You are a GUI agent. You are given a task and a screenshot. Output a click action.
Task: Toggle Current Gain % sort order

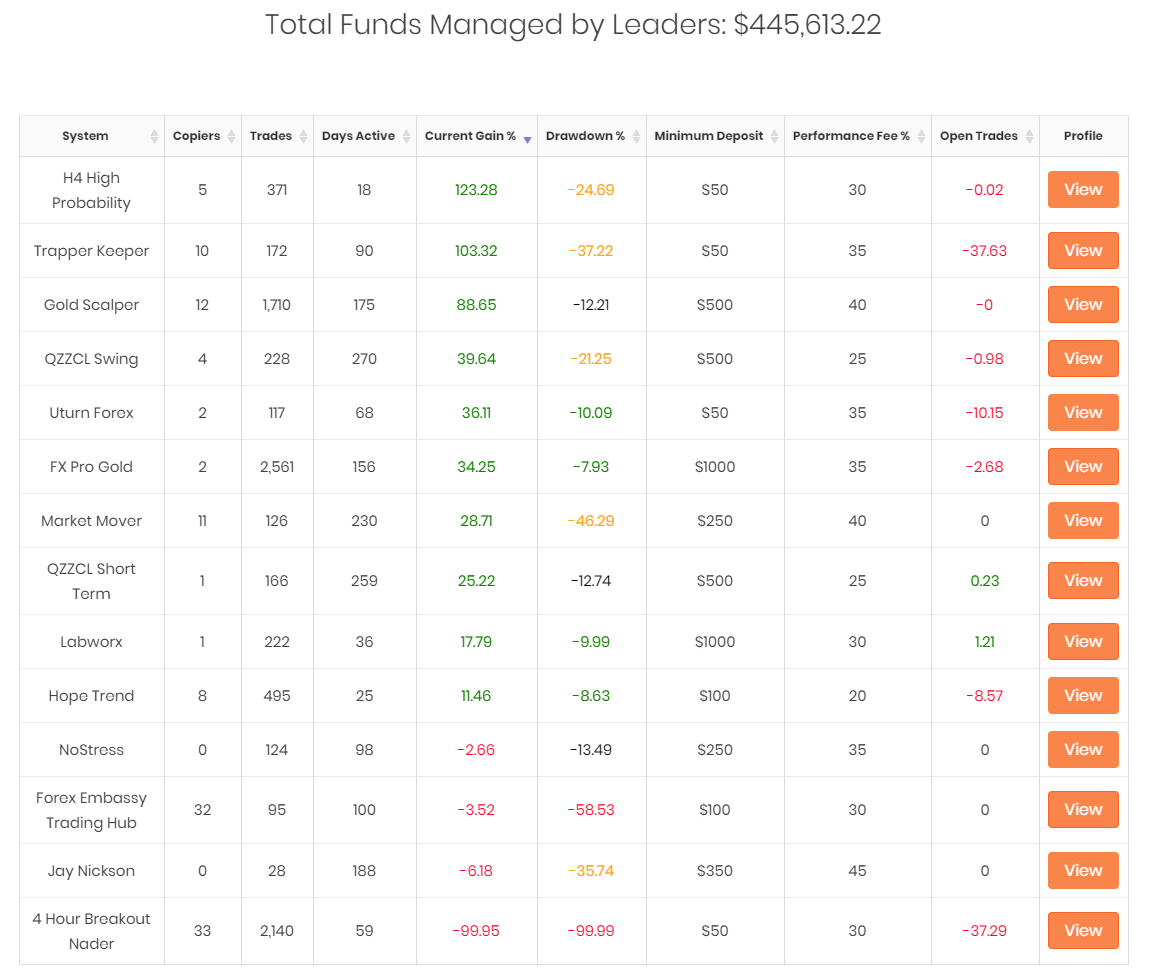coord(470,136)
